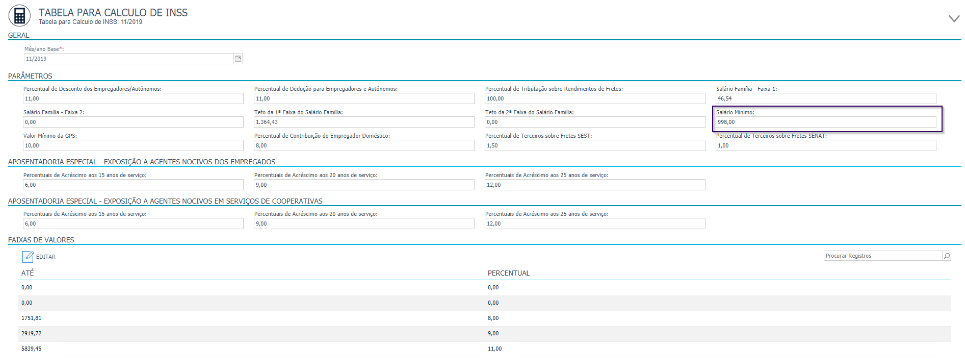Click the GERAL section heading
This screenshot has height=362, width=965.
click(x=18, y=36)
